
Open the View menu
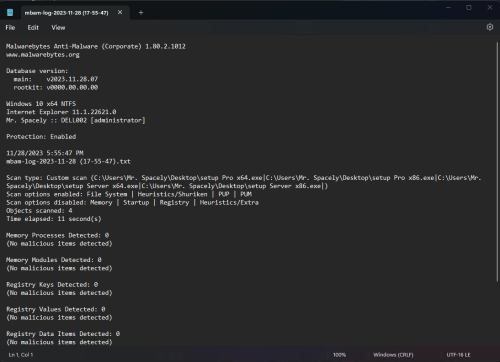[x=58, y=28]
